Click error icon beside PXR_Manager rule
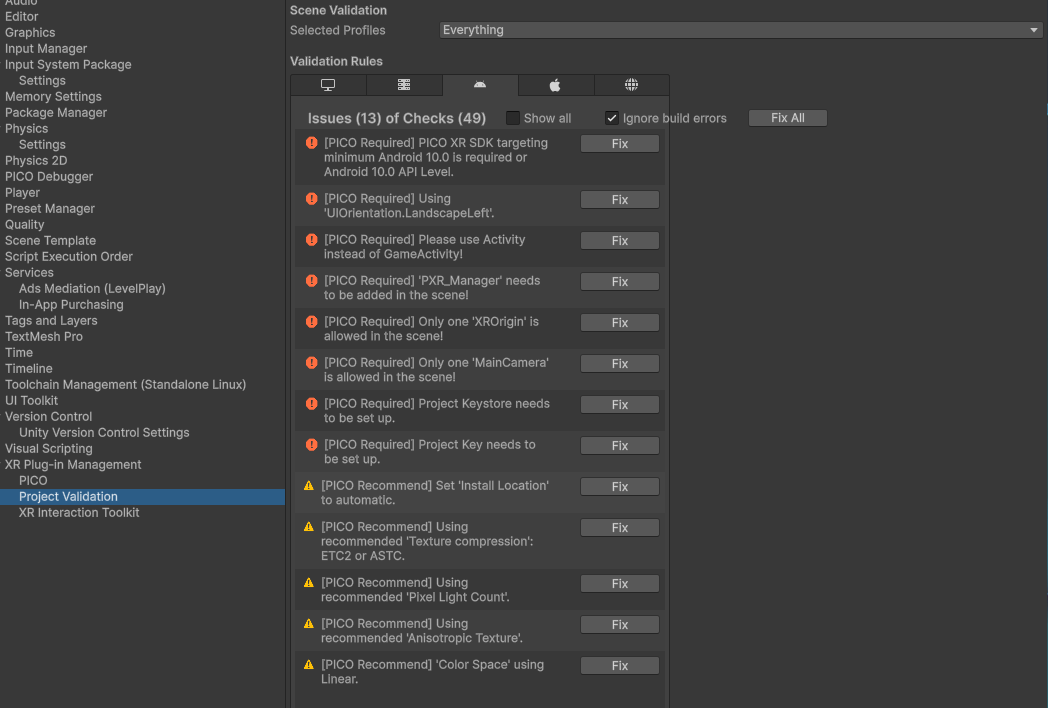 [x=311, y=281]
